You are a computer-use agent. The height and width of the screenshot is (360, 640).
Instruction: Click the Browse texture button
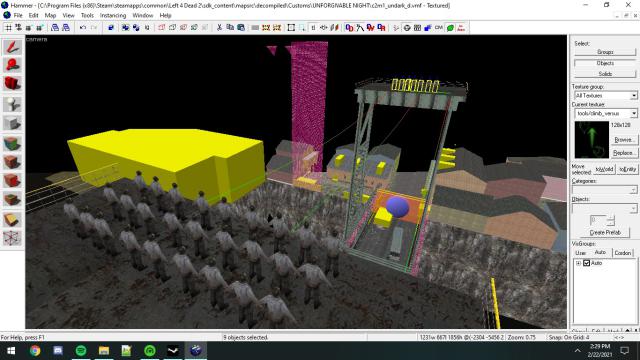(x=624, y=140)
